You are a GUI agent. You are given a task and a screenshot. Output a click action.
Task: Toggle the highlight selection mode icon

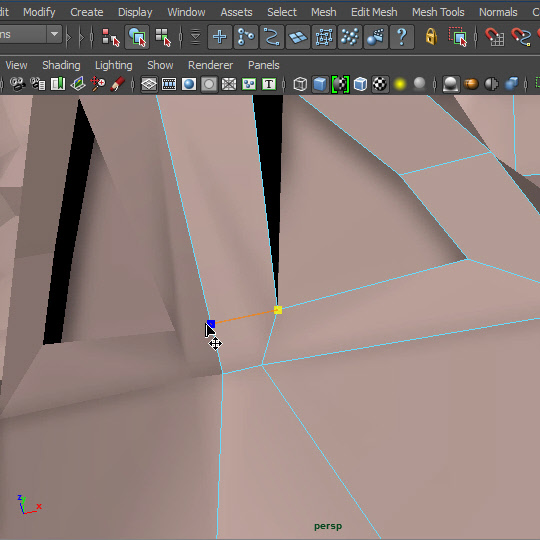(x=458, y=37)
